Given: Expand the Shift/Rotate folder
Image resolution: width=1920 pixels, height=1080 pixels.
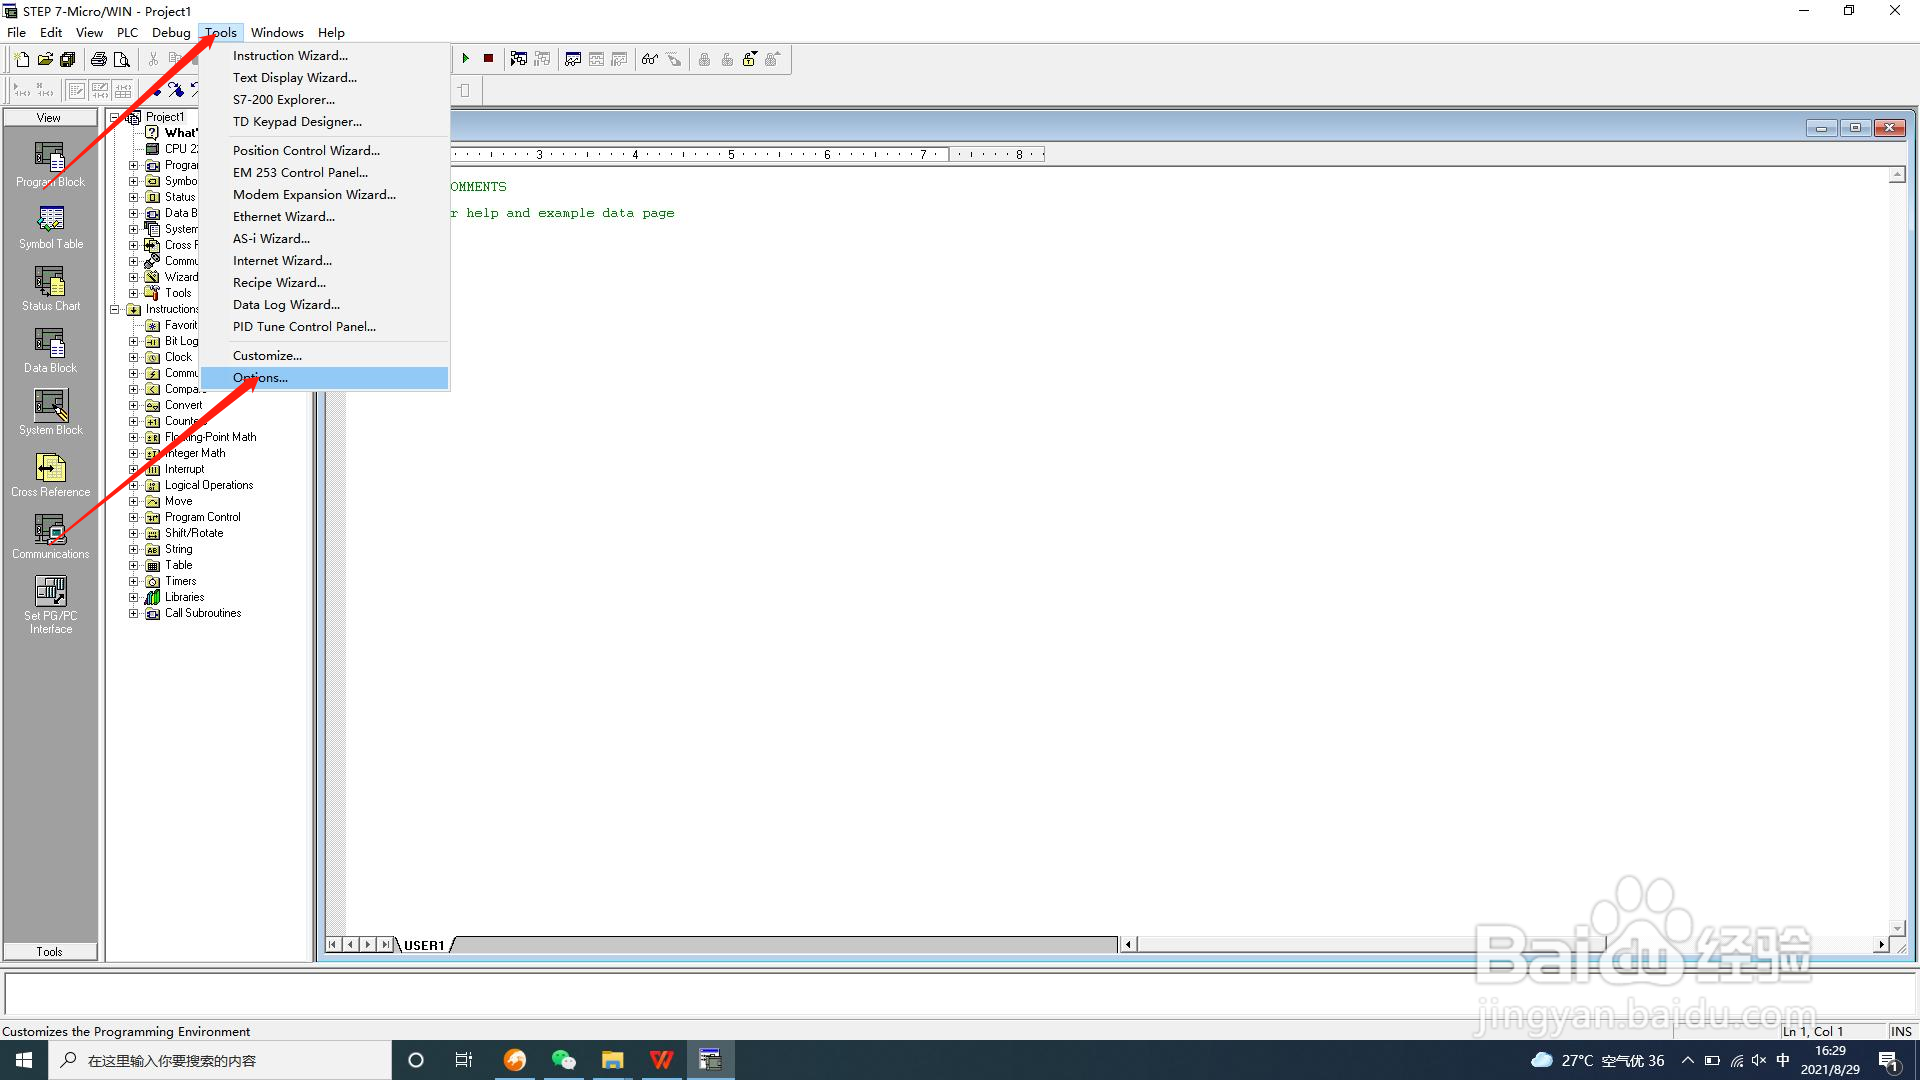Looking at the screenshot, I should (133, 533).
